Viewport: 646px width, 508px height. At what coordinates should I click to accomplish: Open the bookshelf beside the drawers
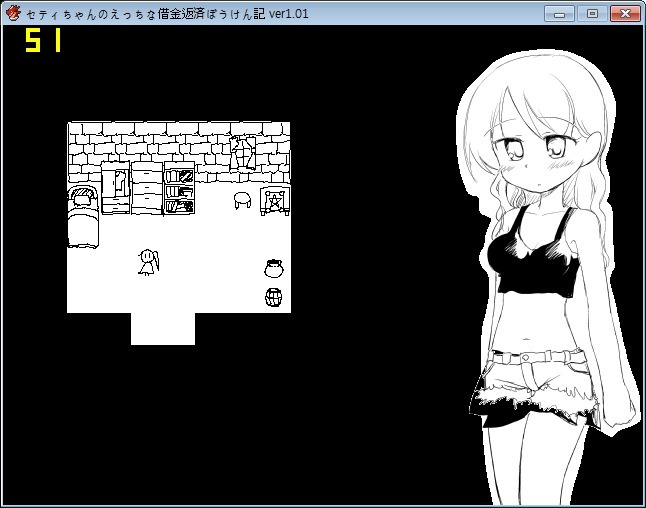pos(179,188)
